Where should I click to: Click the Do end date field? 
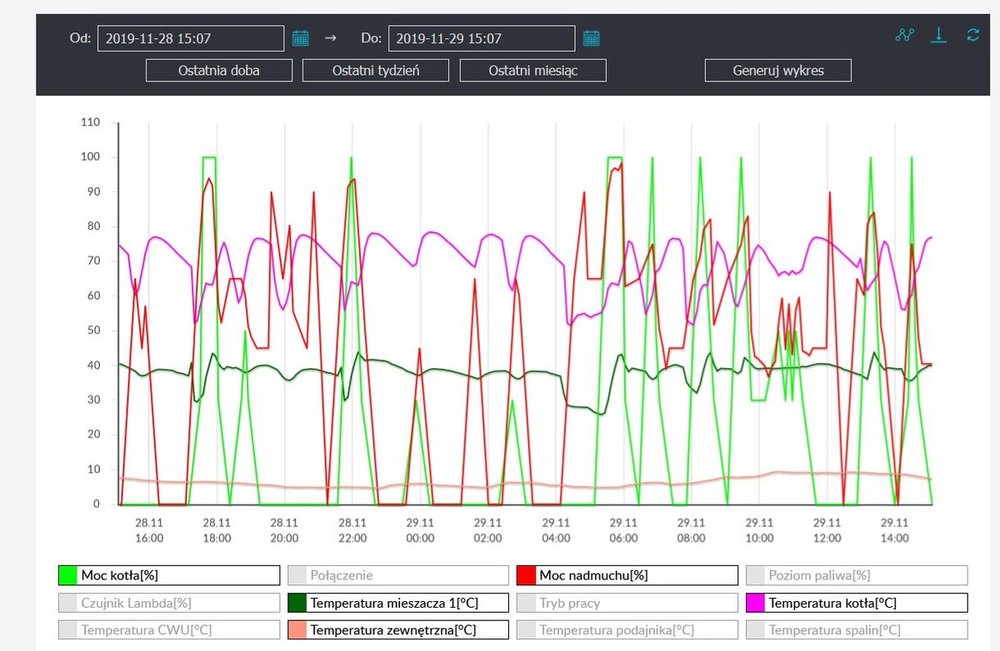[x=481, y=39]
